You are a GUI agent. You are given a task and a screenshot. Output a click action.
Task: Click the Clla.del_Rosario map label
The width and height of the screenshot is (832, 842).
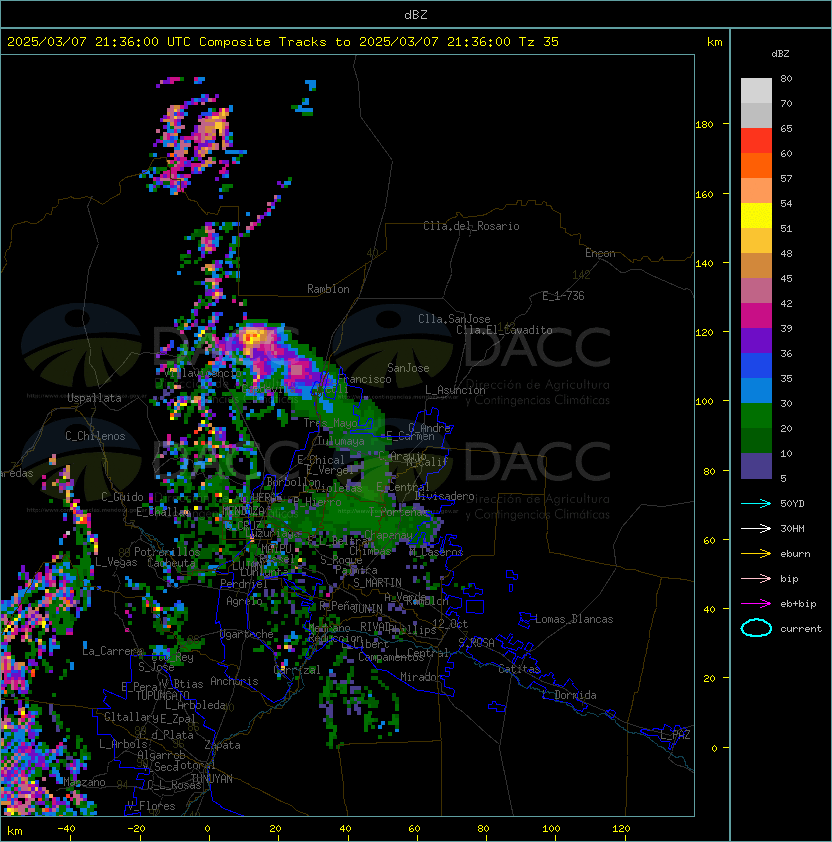click(x=471, y=226)
